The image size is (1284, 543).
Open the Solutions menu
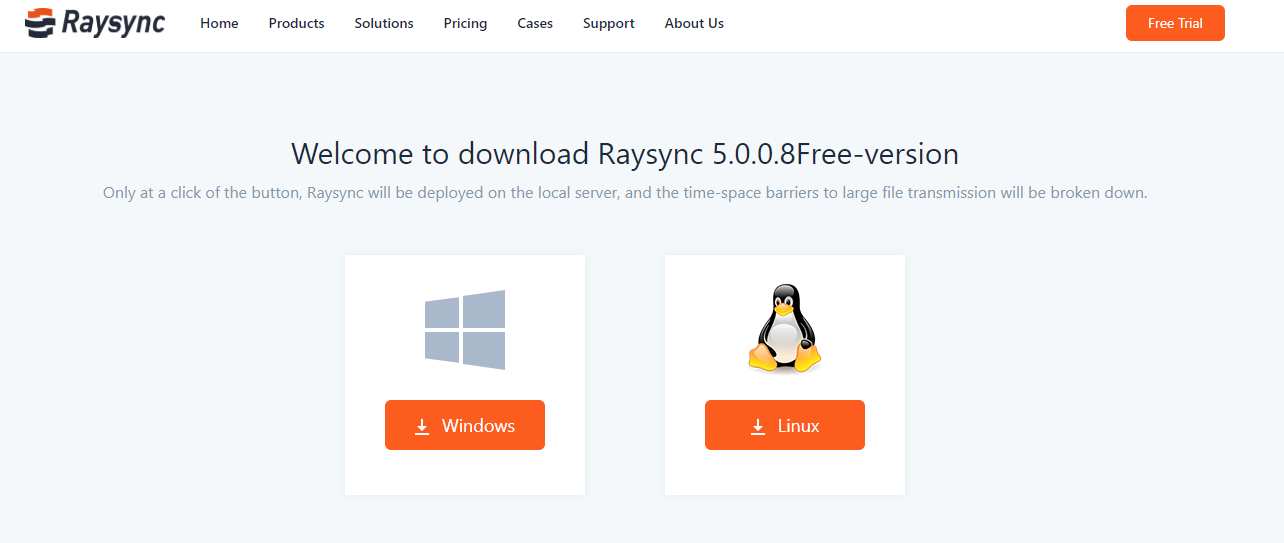[x=384, y=23]
